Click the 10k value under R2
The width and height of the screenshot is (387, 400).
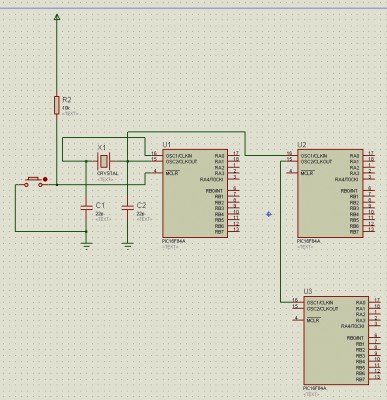tap(66, 108)
